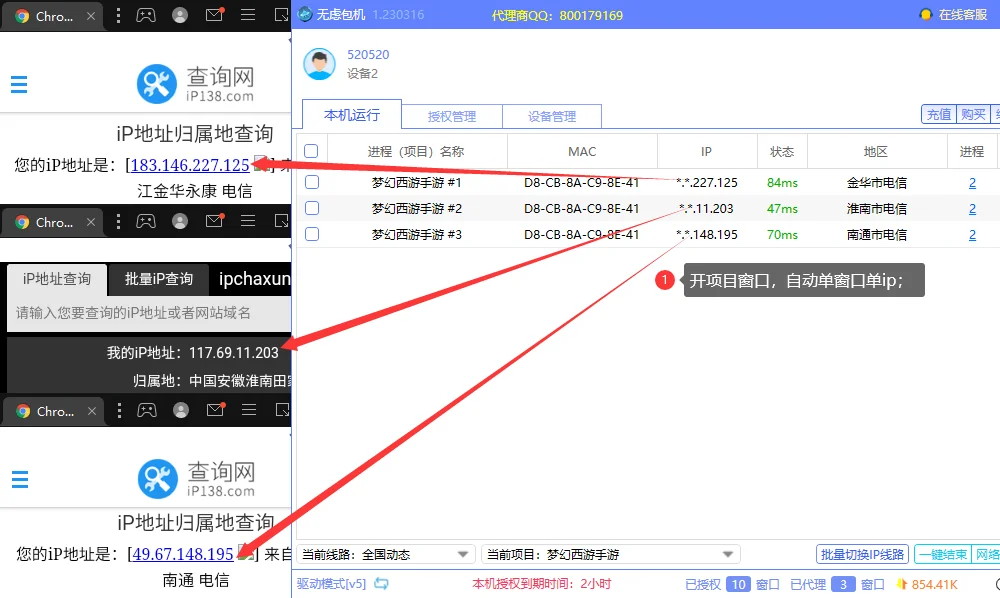Open three-dot menu in top browser window
The height and width of the screenshot is (598, 1000).
tap(118, 15)
